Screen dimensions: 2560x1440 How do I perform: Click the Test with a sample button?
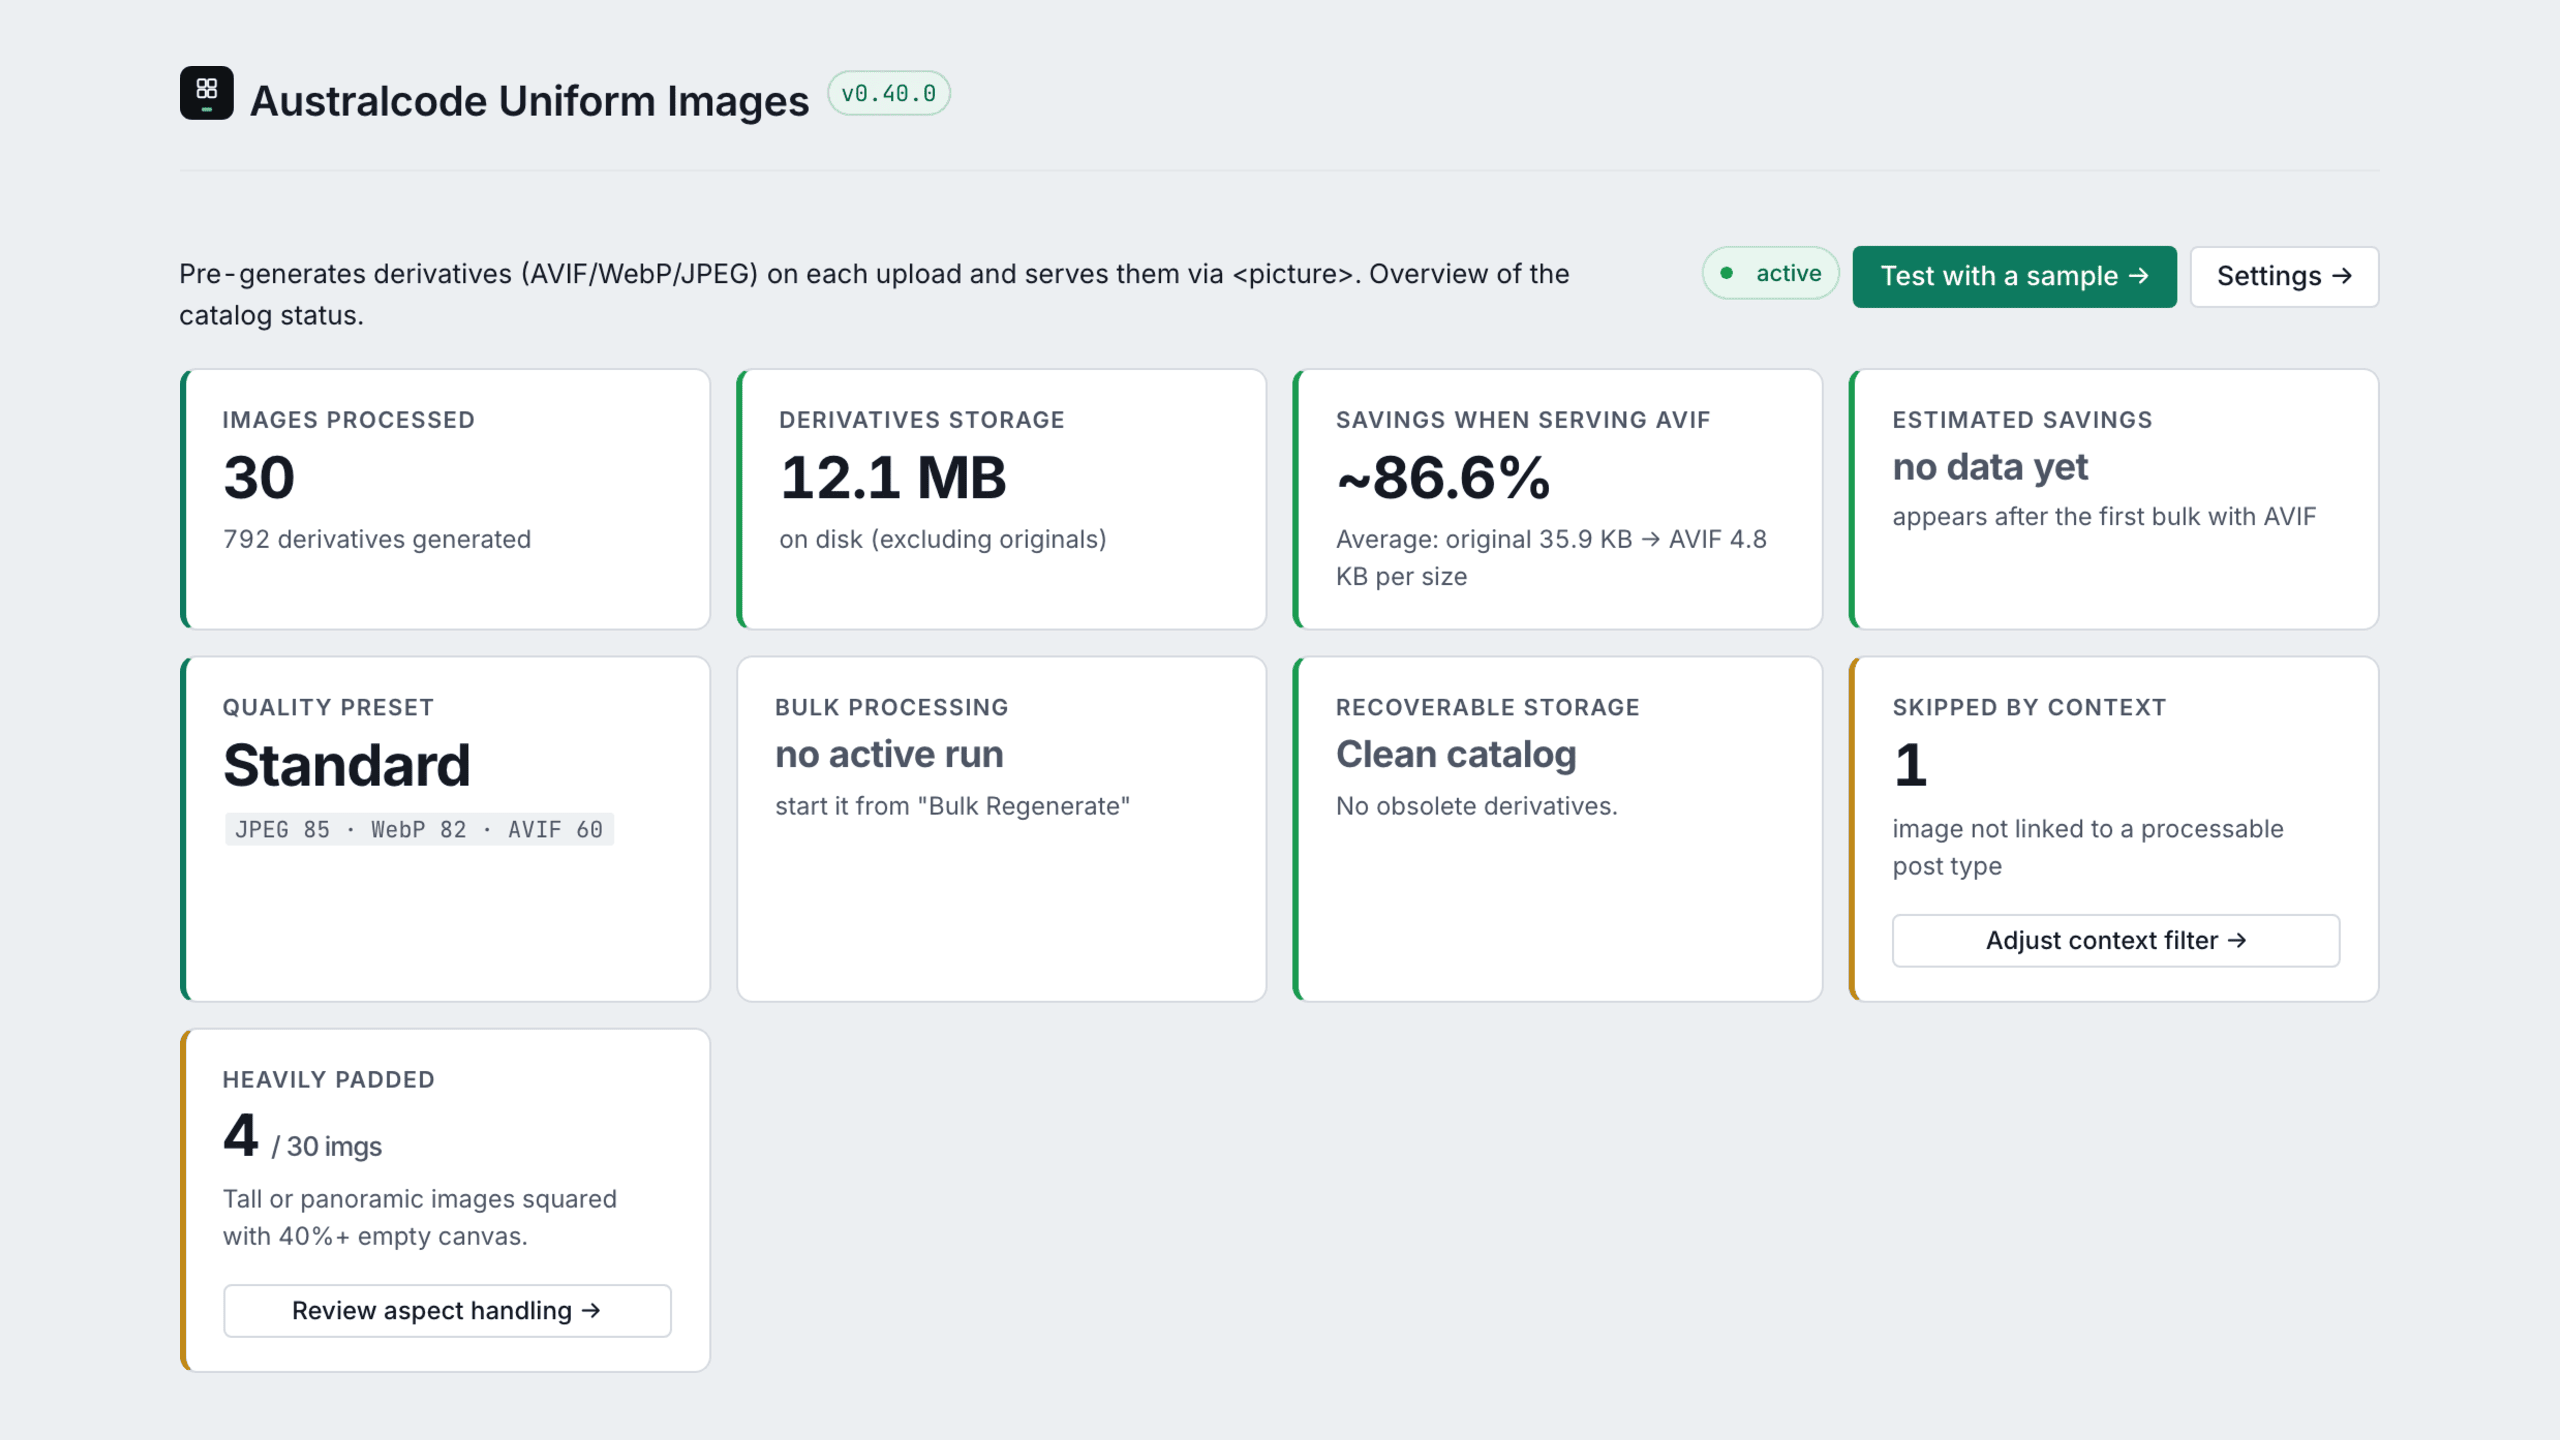pos(2014,276)
